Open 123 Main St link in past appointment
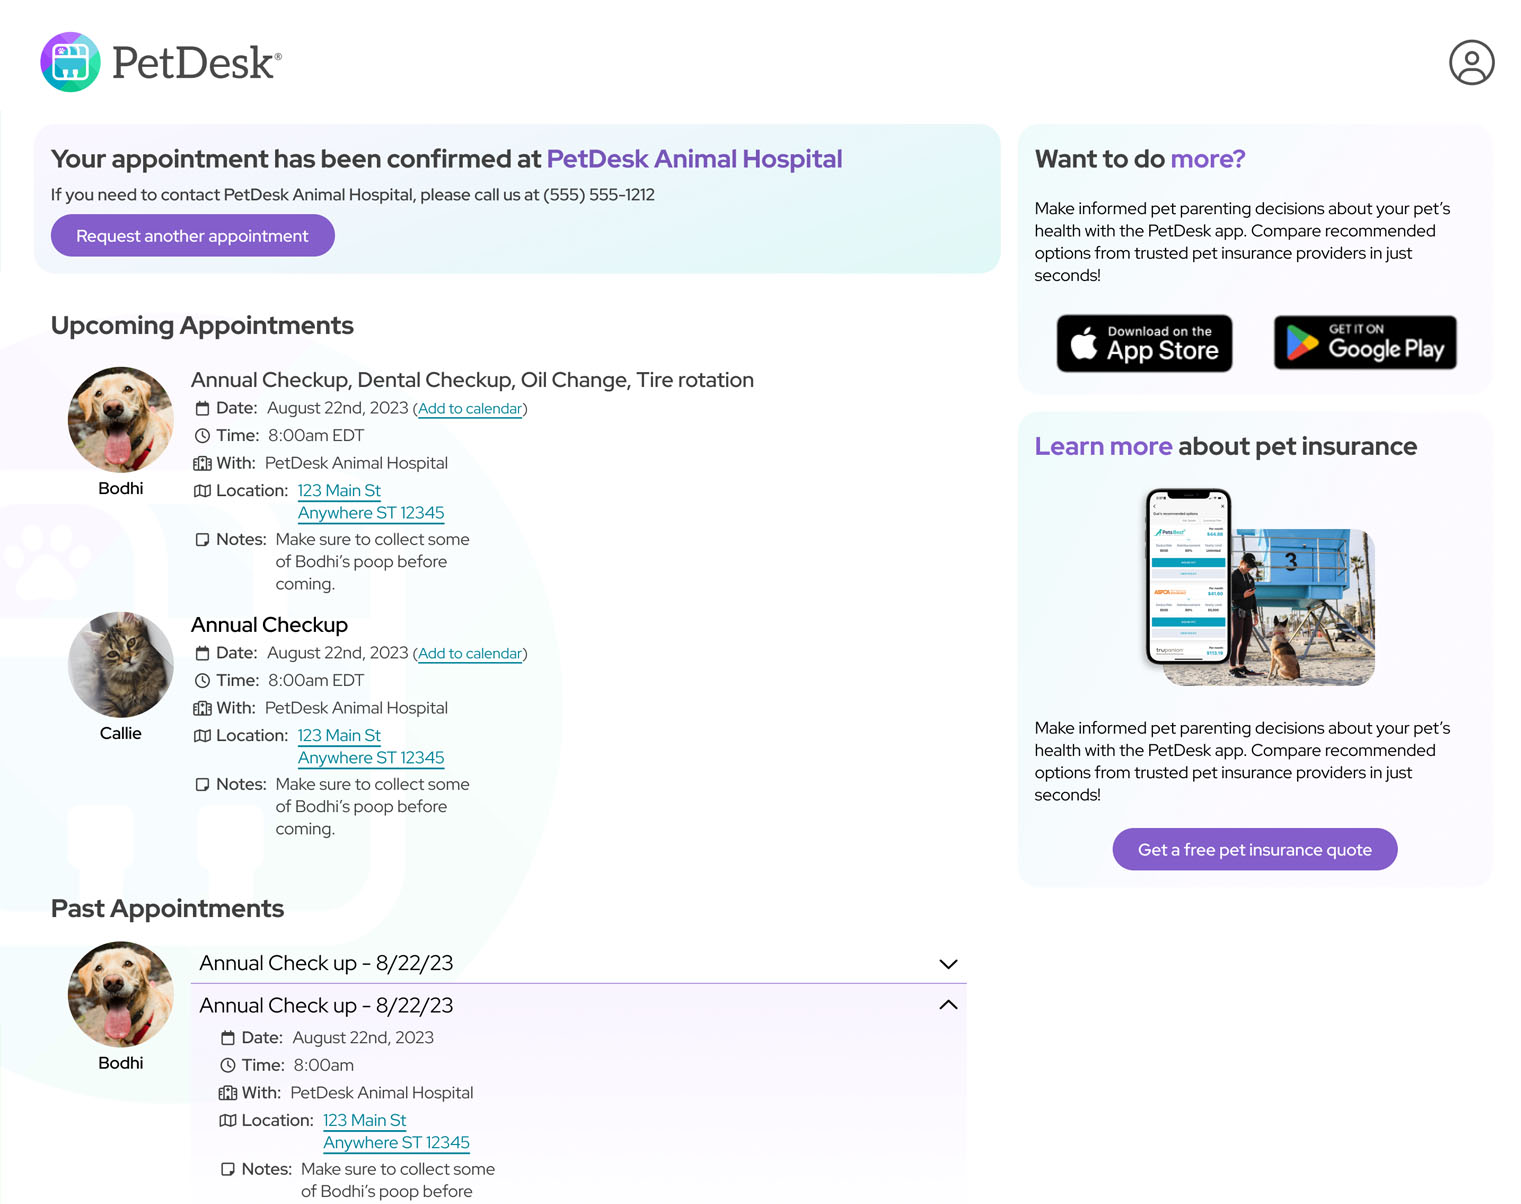 364,1121
